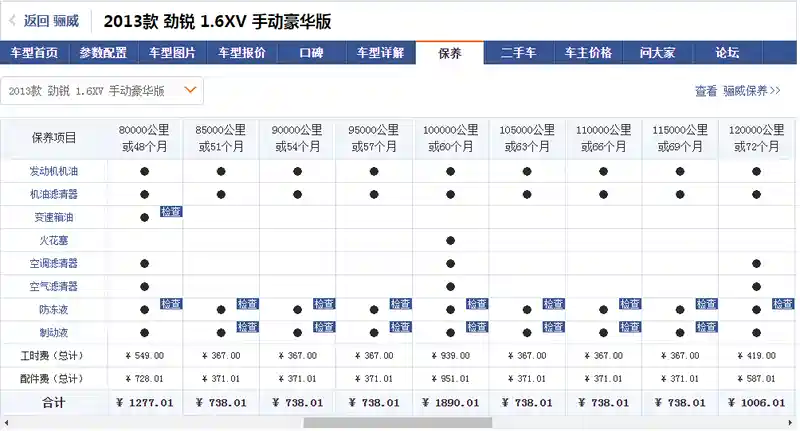Click the 检查 badge in 制动液 row at 85000公里

coord(247,327)
